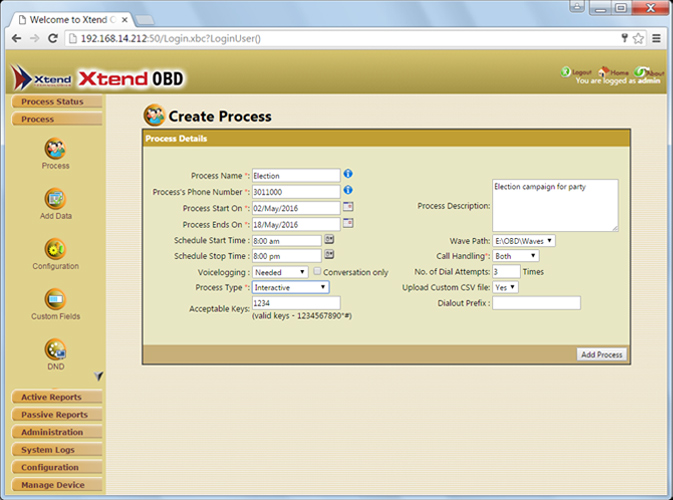This screenshot has width=673, height=500.
Task: Open the Chrome hamburger menu
Action: click(x=656, y=39)
